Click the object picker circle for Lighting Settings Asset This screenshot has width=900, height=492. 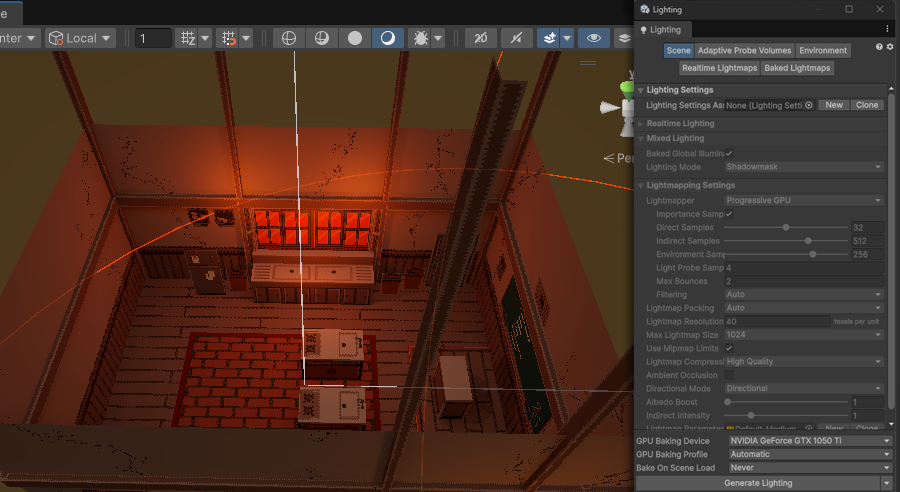pyautogui.click(x=809, y=105)
